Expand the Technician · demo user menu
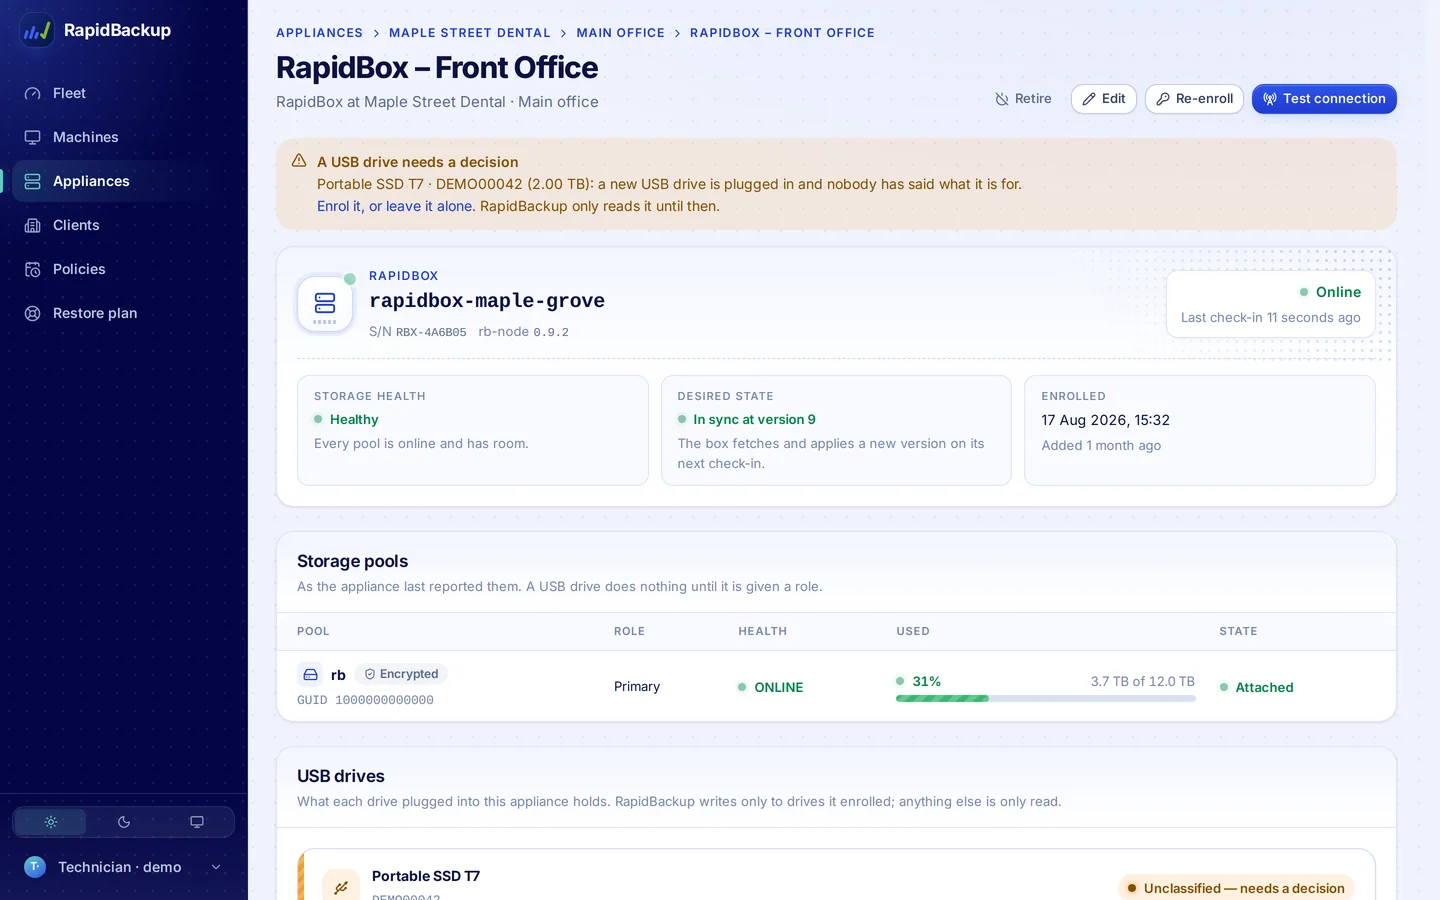The height and width of the screenshot is (900, 1440). [123, 867]
